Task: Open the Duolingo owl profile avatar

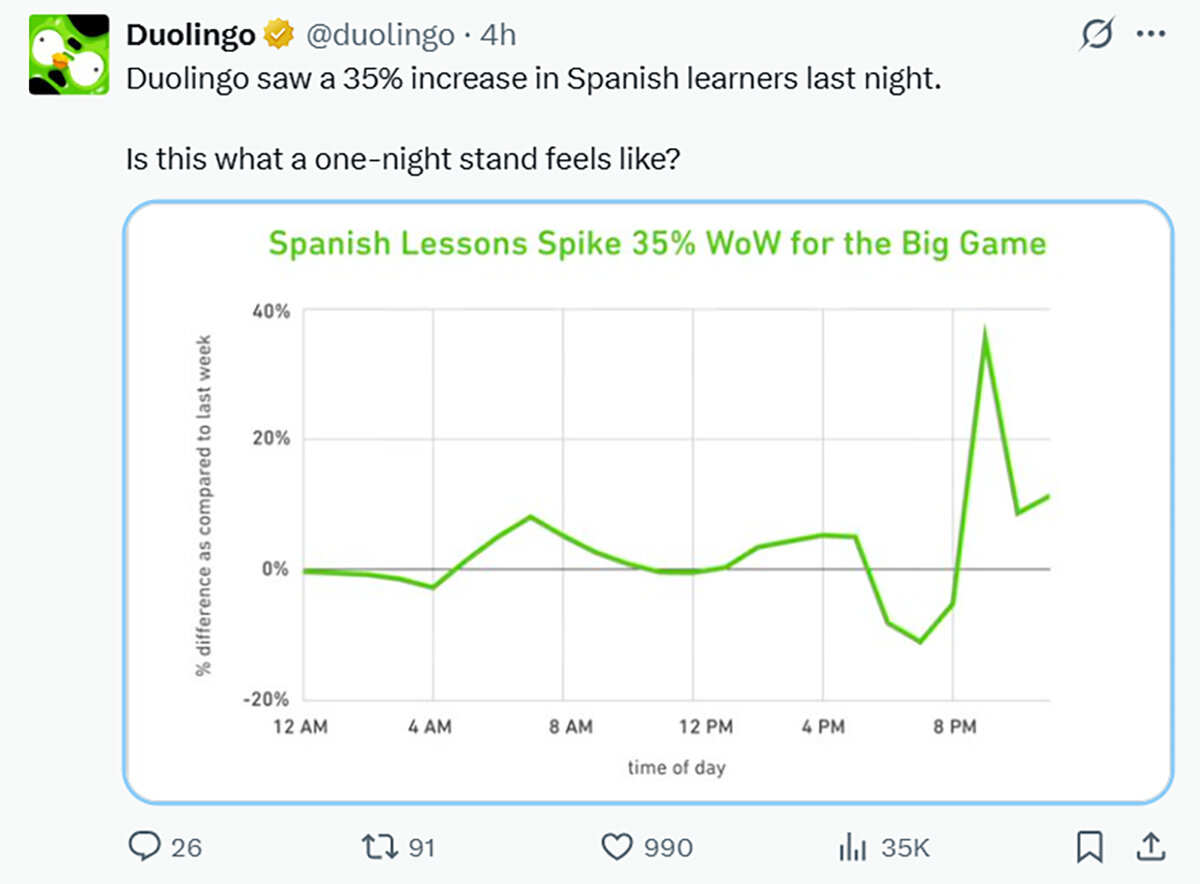Action: click(x=69, y=55)
